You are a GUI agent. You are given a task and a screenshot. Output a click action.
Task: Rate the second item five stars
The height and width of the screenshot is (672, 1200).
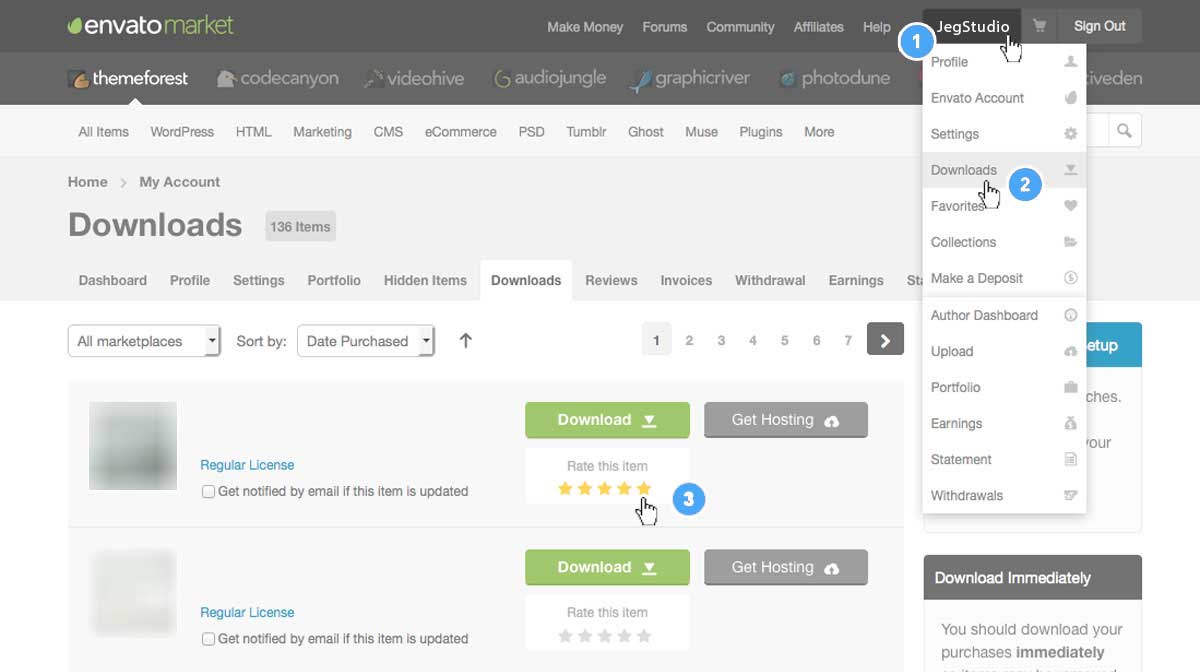click(x=644, y=636)
